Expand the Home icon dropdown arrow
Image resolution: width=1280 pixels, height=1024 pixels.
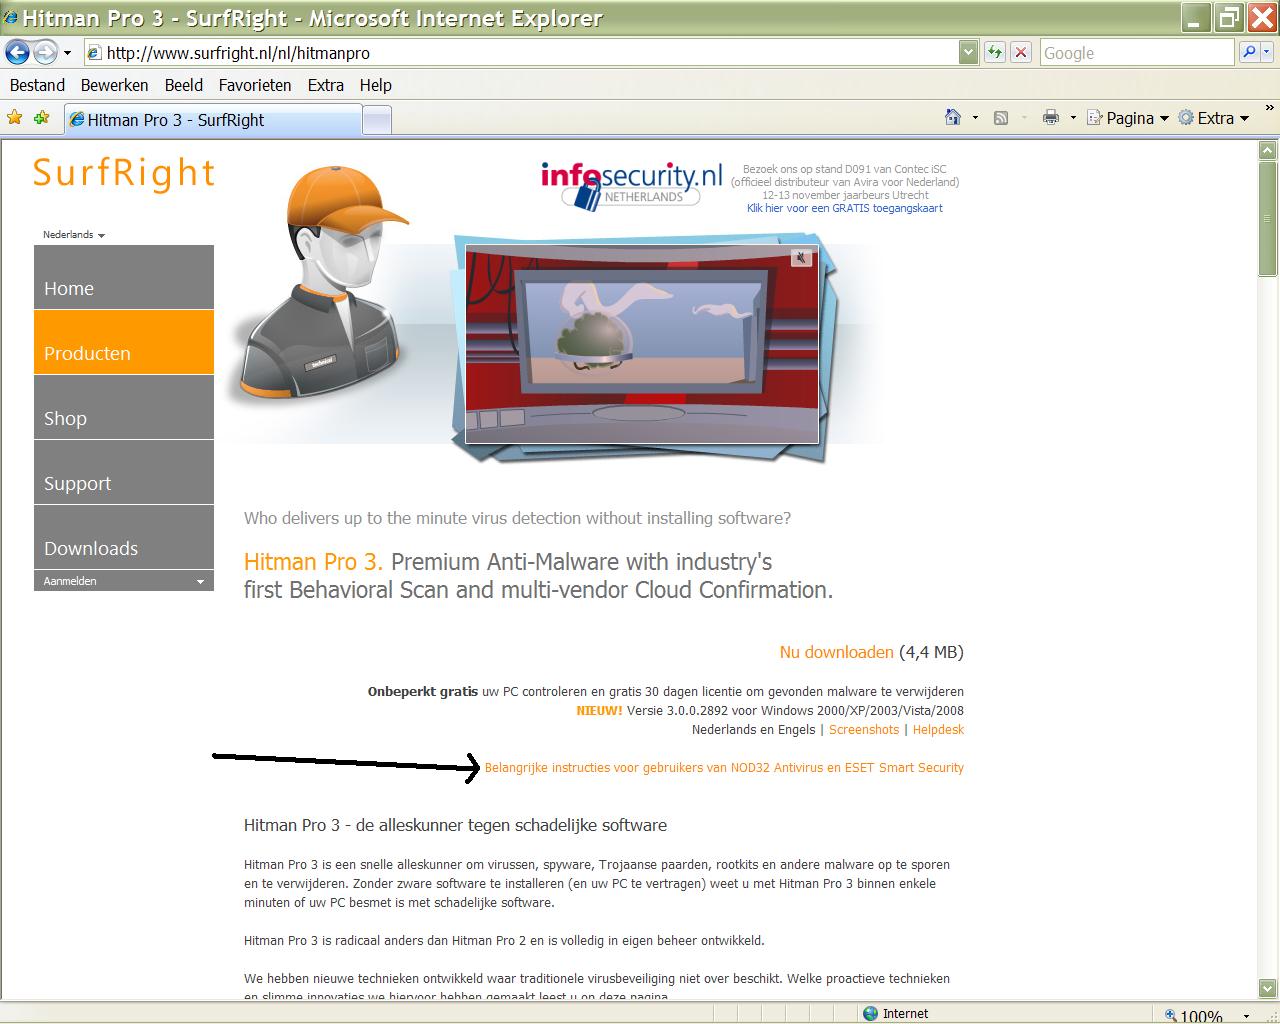tap(975, 118)
